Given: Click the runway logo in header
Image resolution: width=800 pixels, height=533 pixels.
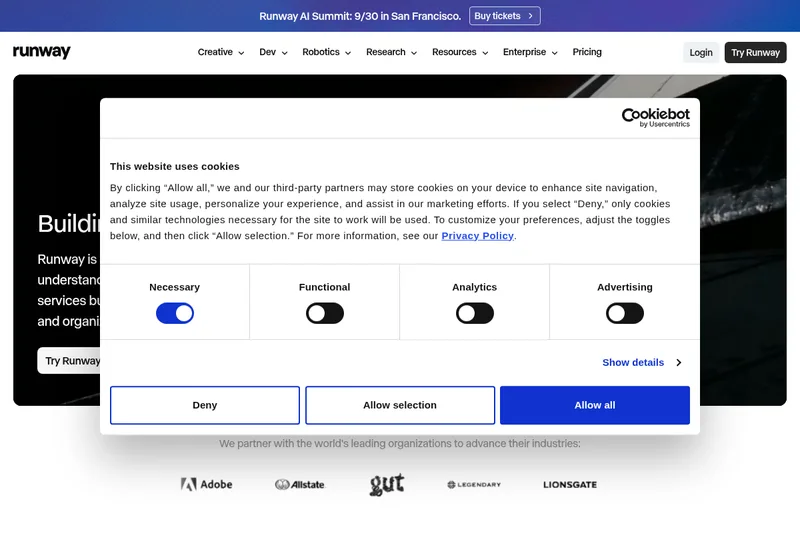Looking at the screenshot, I should [x=42, y=52].
